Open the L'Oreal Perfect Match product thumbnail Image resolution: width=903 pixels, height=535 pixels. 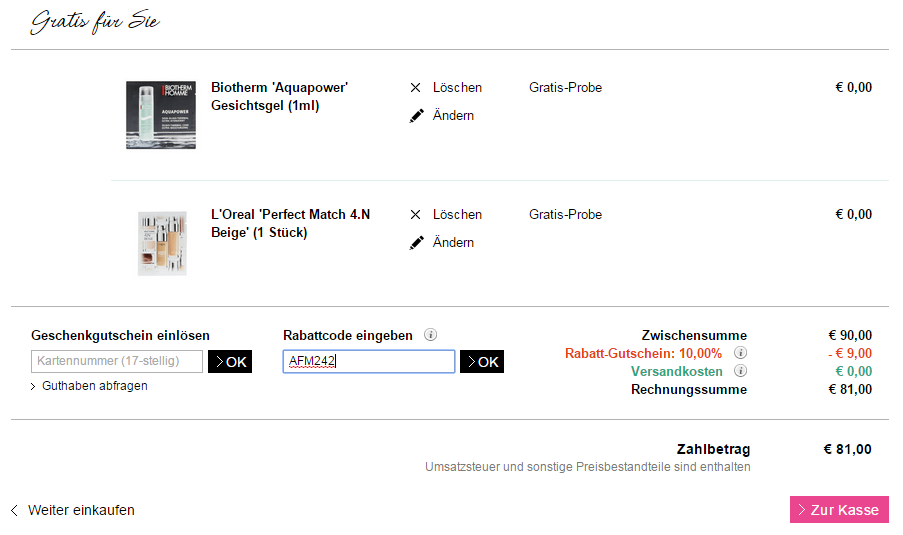pyautogui.click(x=162, y=244)
